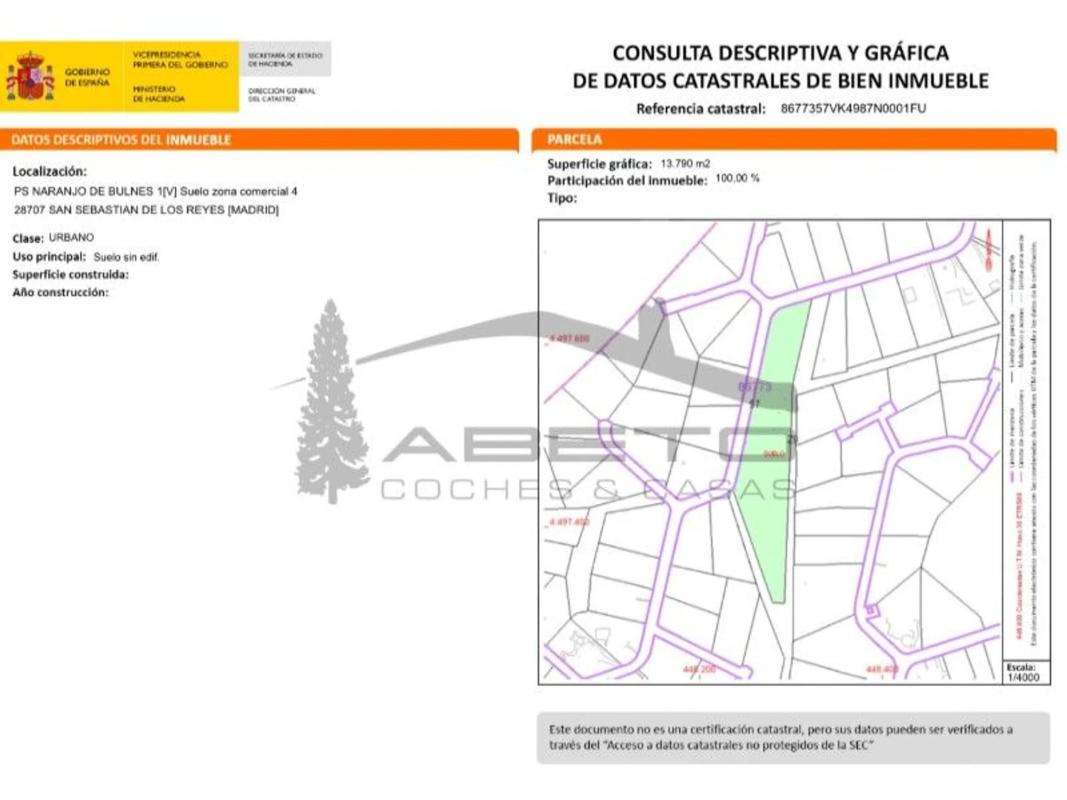The image size is (1067, 800).
Task: Click the Consulta Descriptiva y Gráfica title
Action: 780,67
